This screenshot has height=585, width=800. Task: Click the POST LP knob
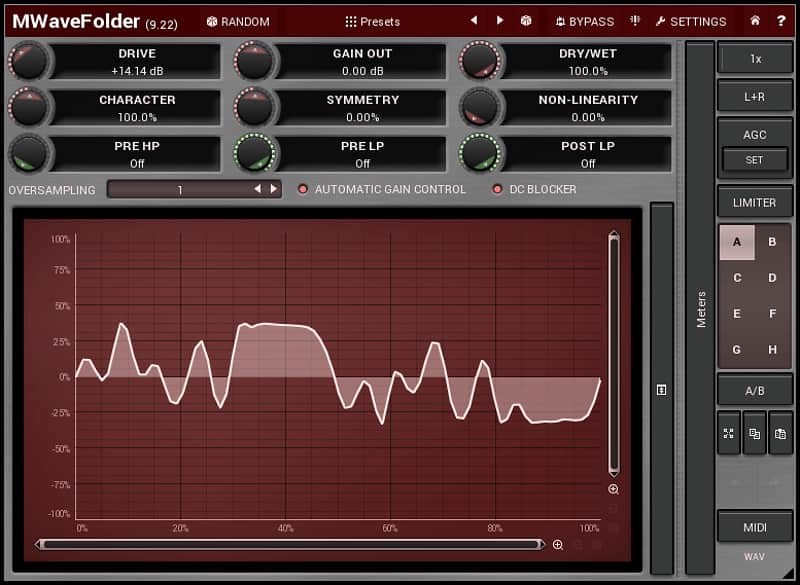click(480, 153)
